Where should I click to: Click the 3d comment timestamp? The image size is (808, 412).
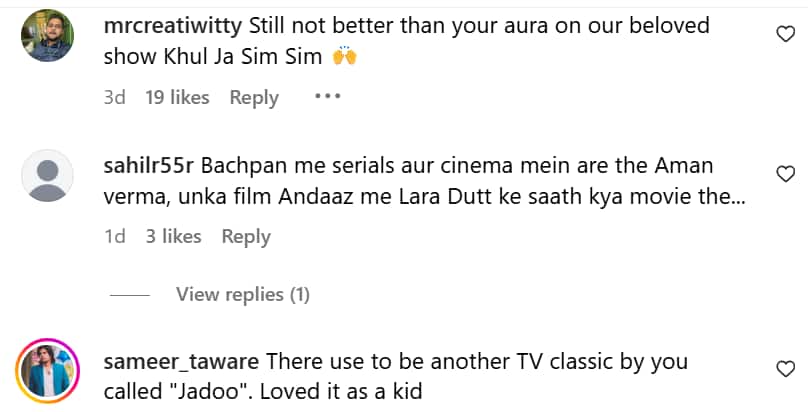114,97
